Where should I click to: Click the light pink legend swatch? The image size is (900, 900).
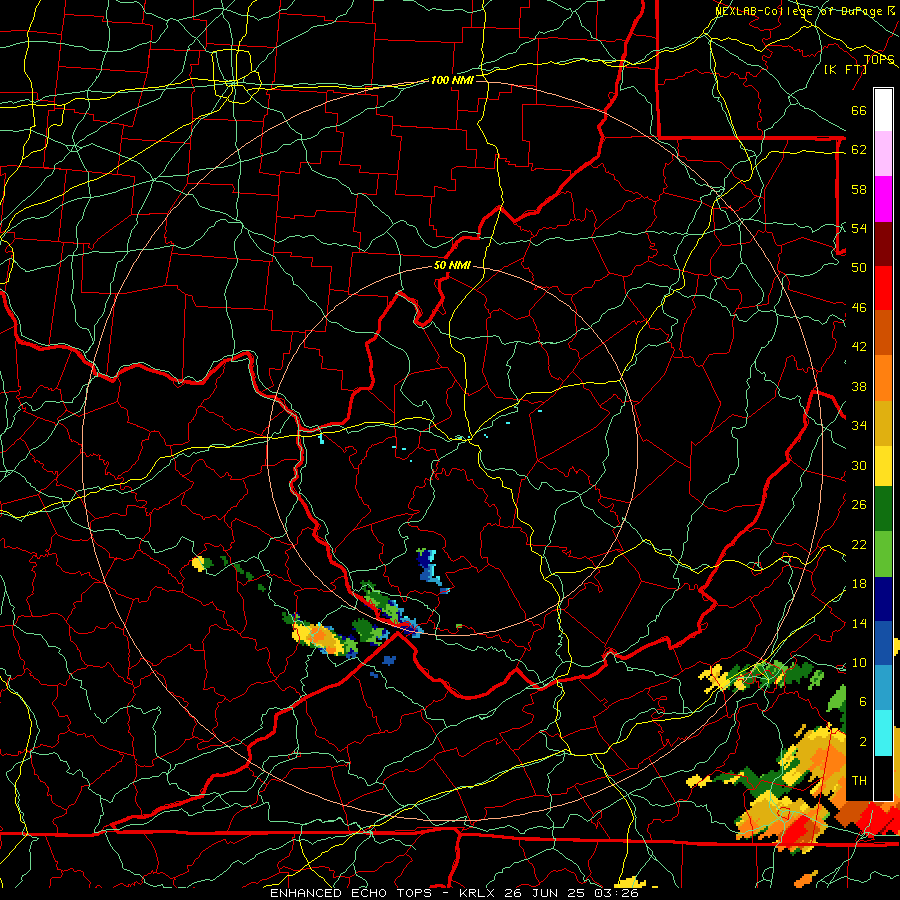(x=883, y=154)
